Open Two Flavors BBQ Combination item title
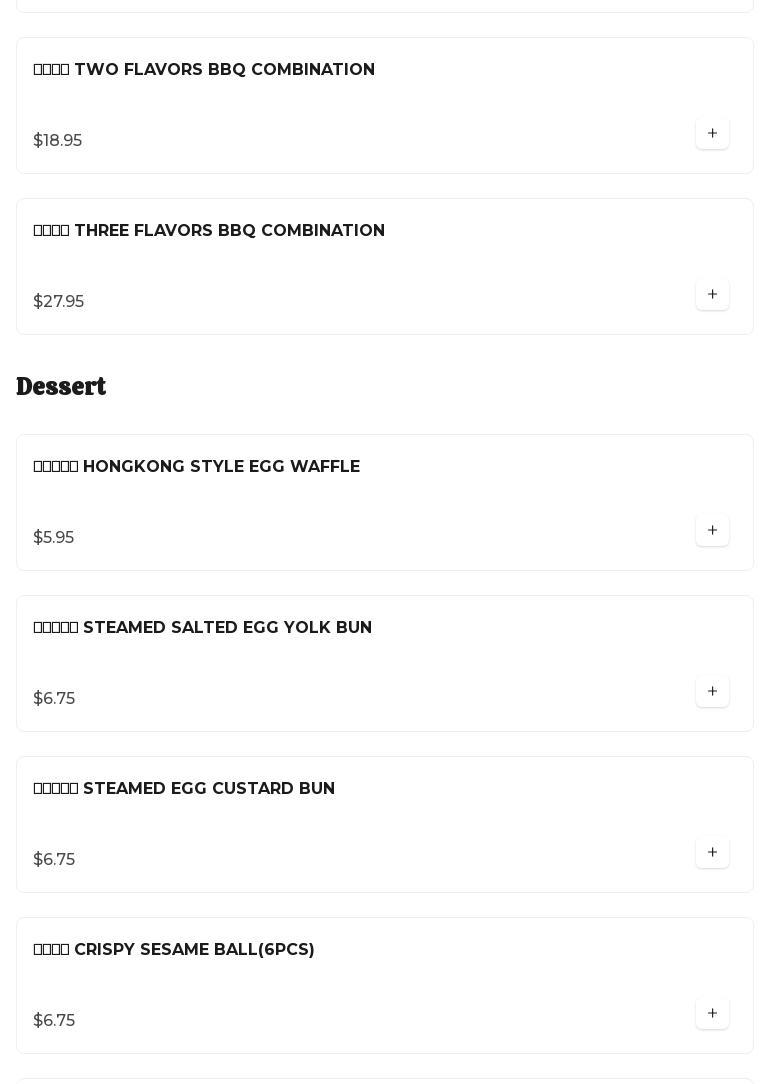Screen dimensions: 770x1084 [204, 70]
